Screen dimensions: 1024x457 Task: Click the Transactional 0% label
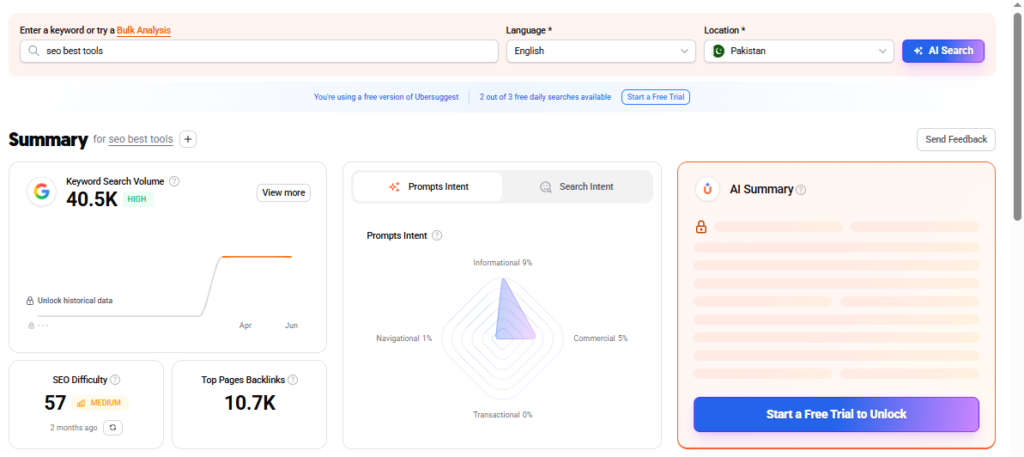503,415
